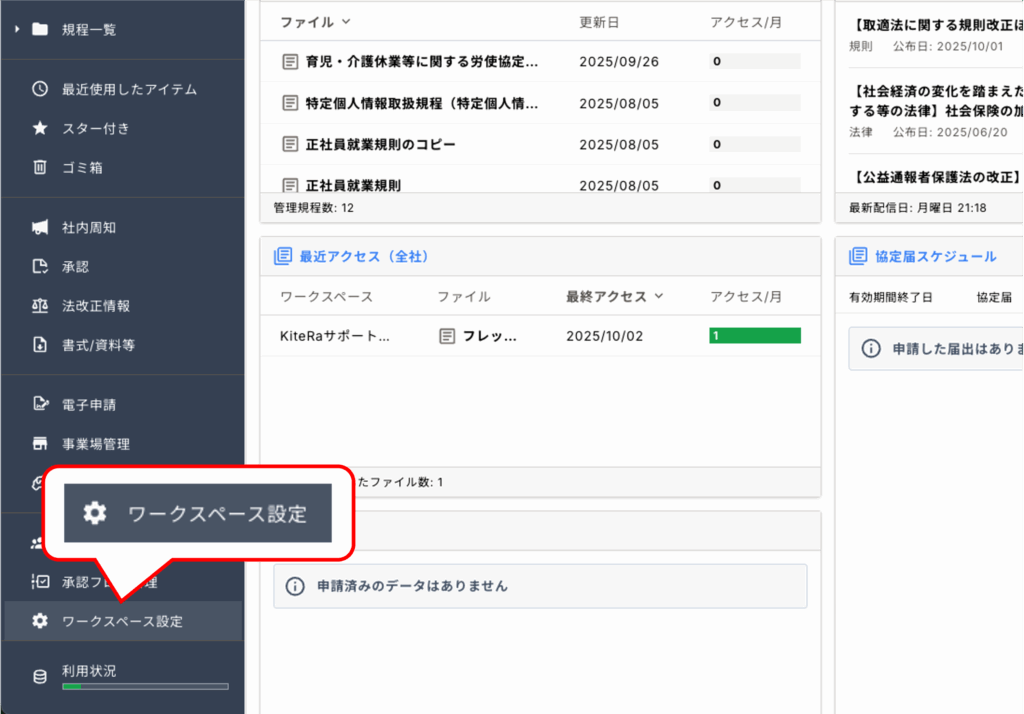Open ワークスペース設定 in the bottom sidebar
The width and height of the screenshot is (1024, 714).
click(122, 621)
